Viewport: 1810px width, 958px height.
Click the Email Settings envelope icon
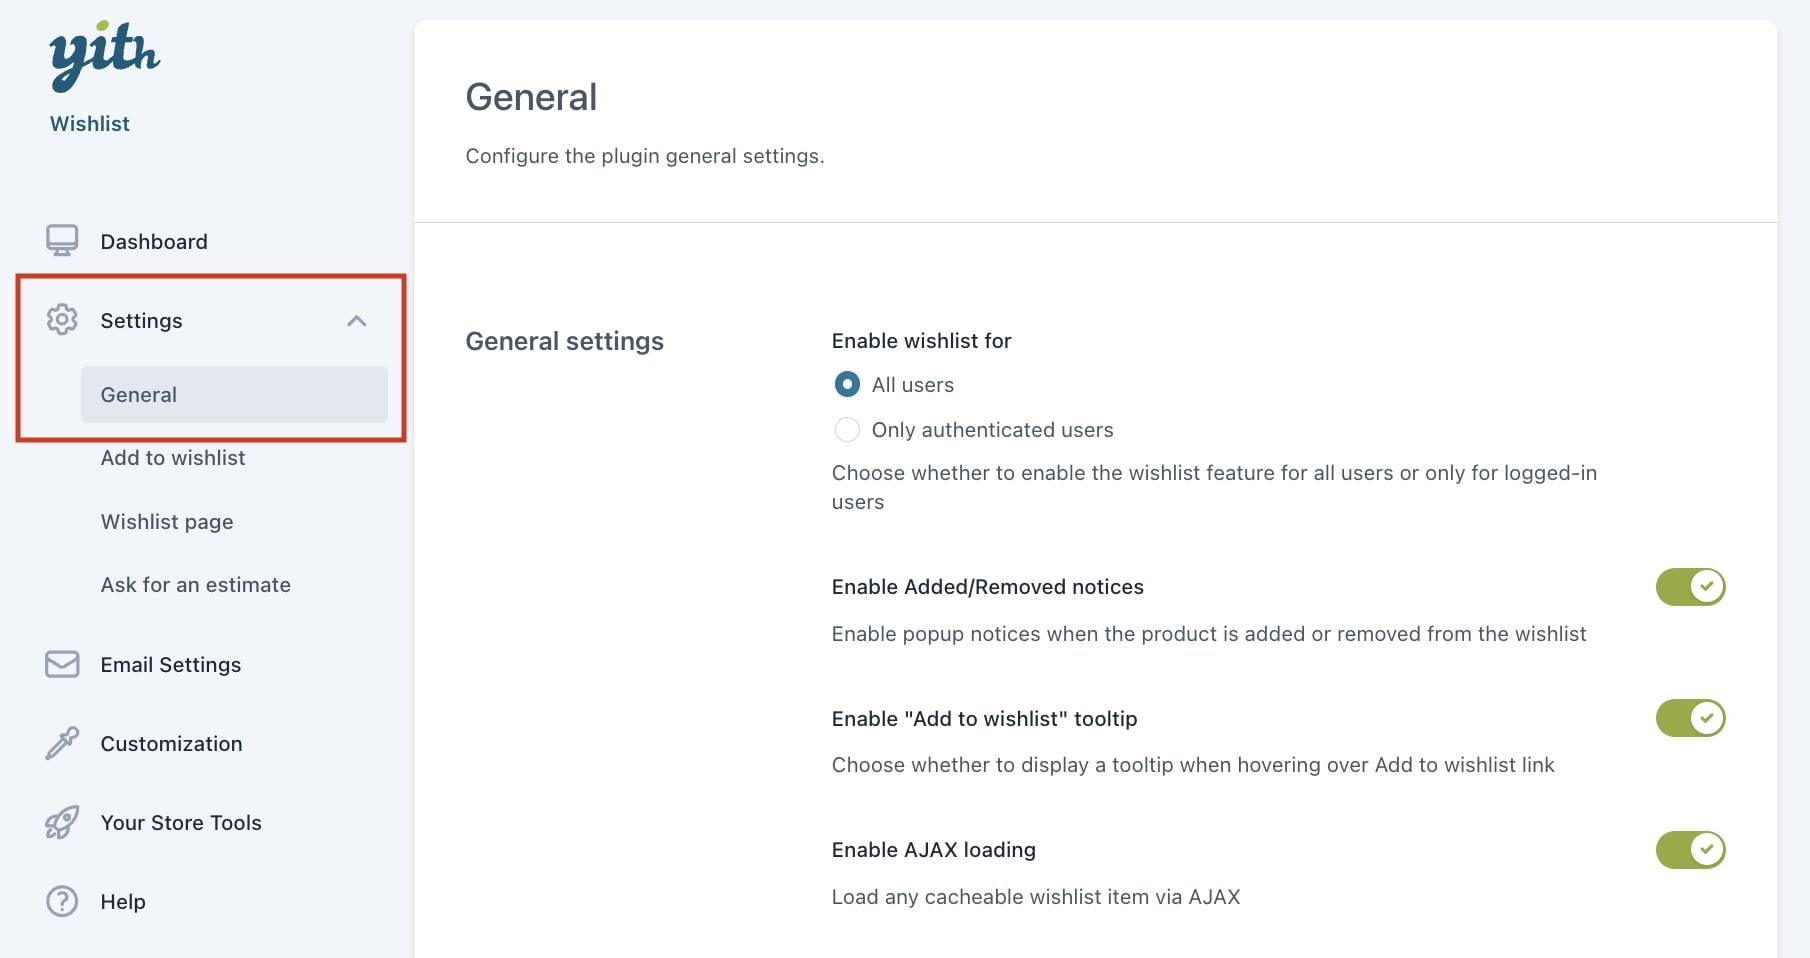pyautogui.click(x=62, y=664)
